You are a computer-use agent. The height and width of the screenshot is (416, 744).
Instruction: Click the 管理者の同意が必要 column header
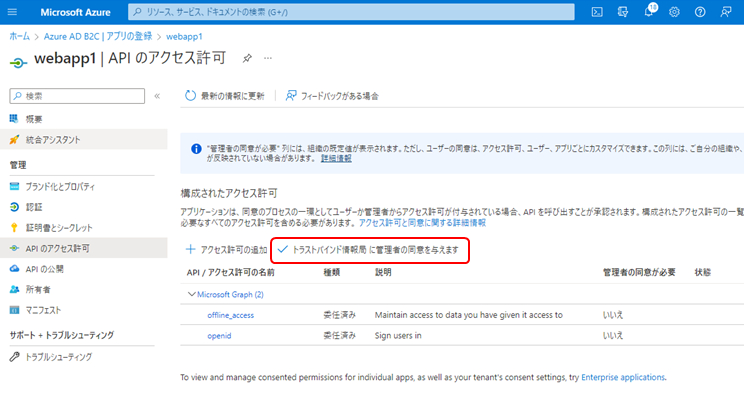639,272
